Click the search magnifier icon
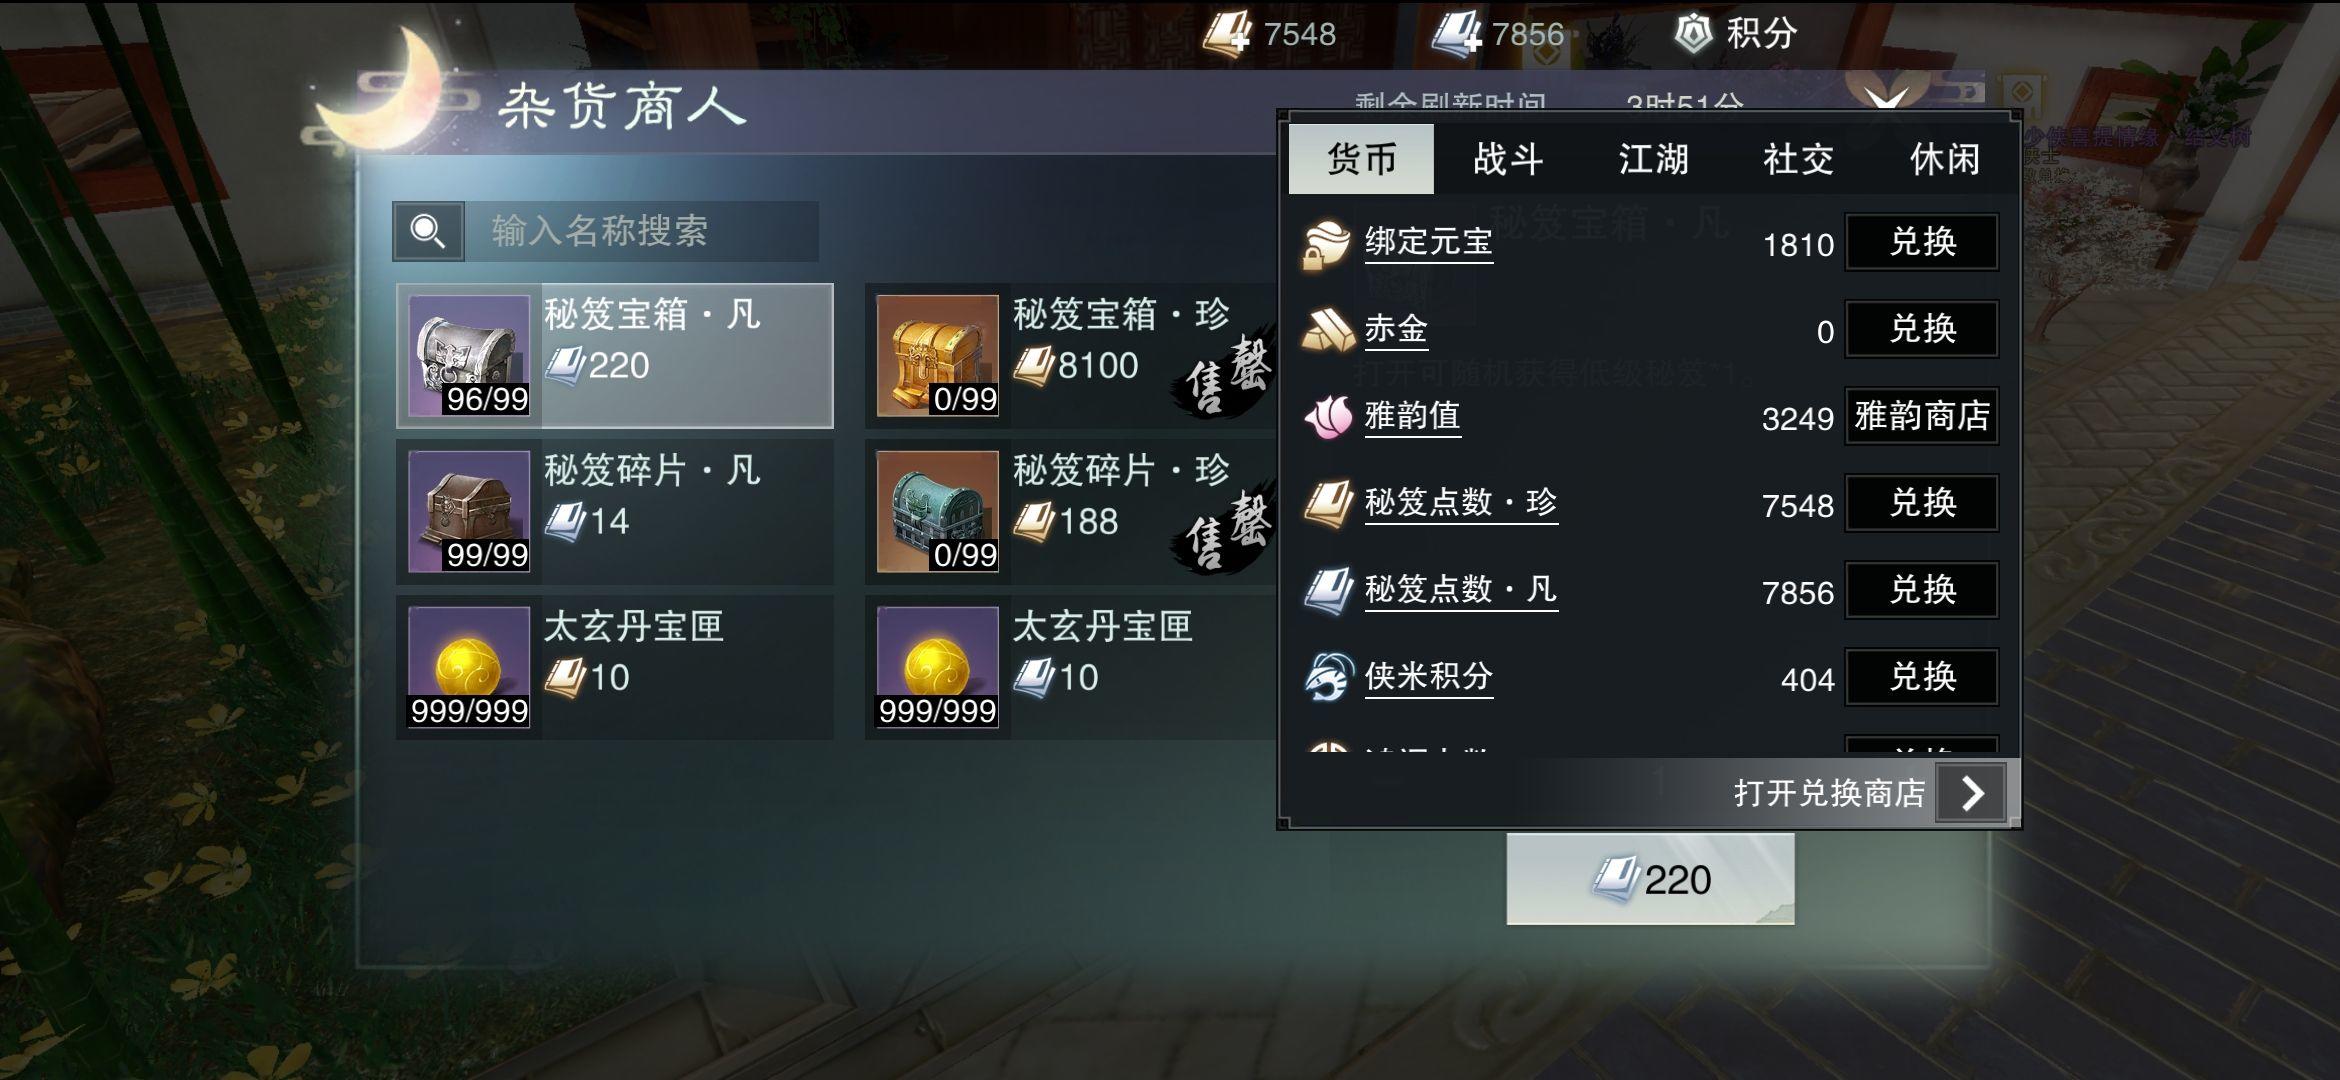The width and height of the screenshot is (2340, 1080). pos(428,232)
